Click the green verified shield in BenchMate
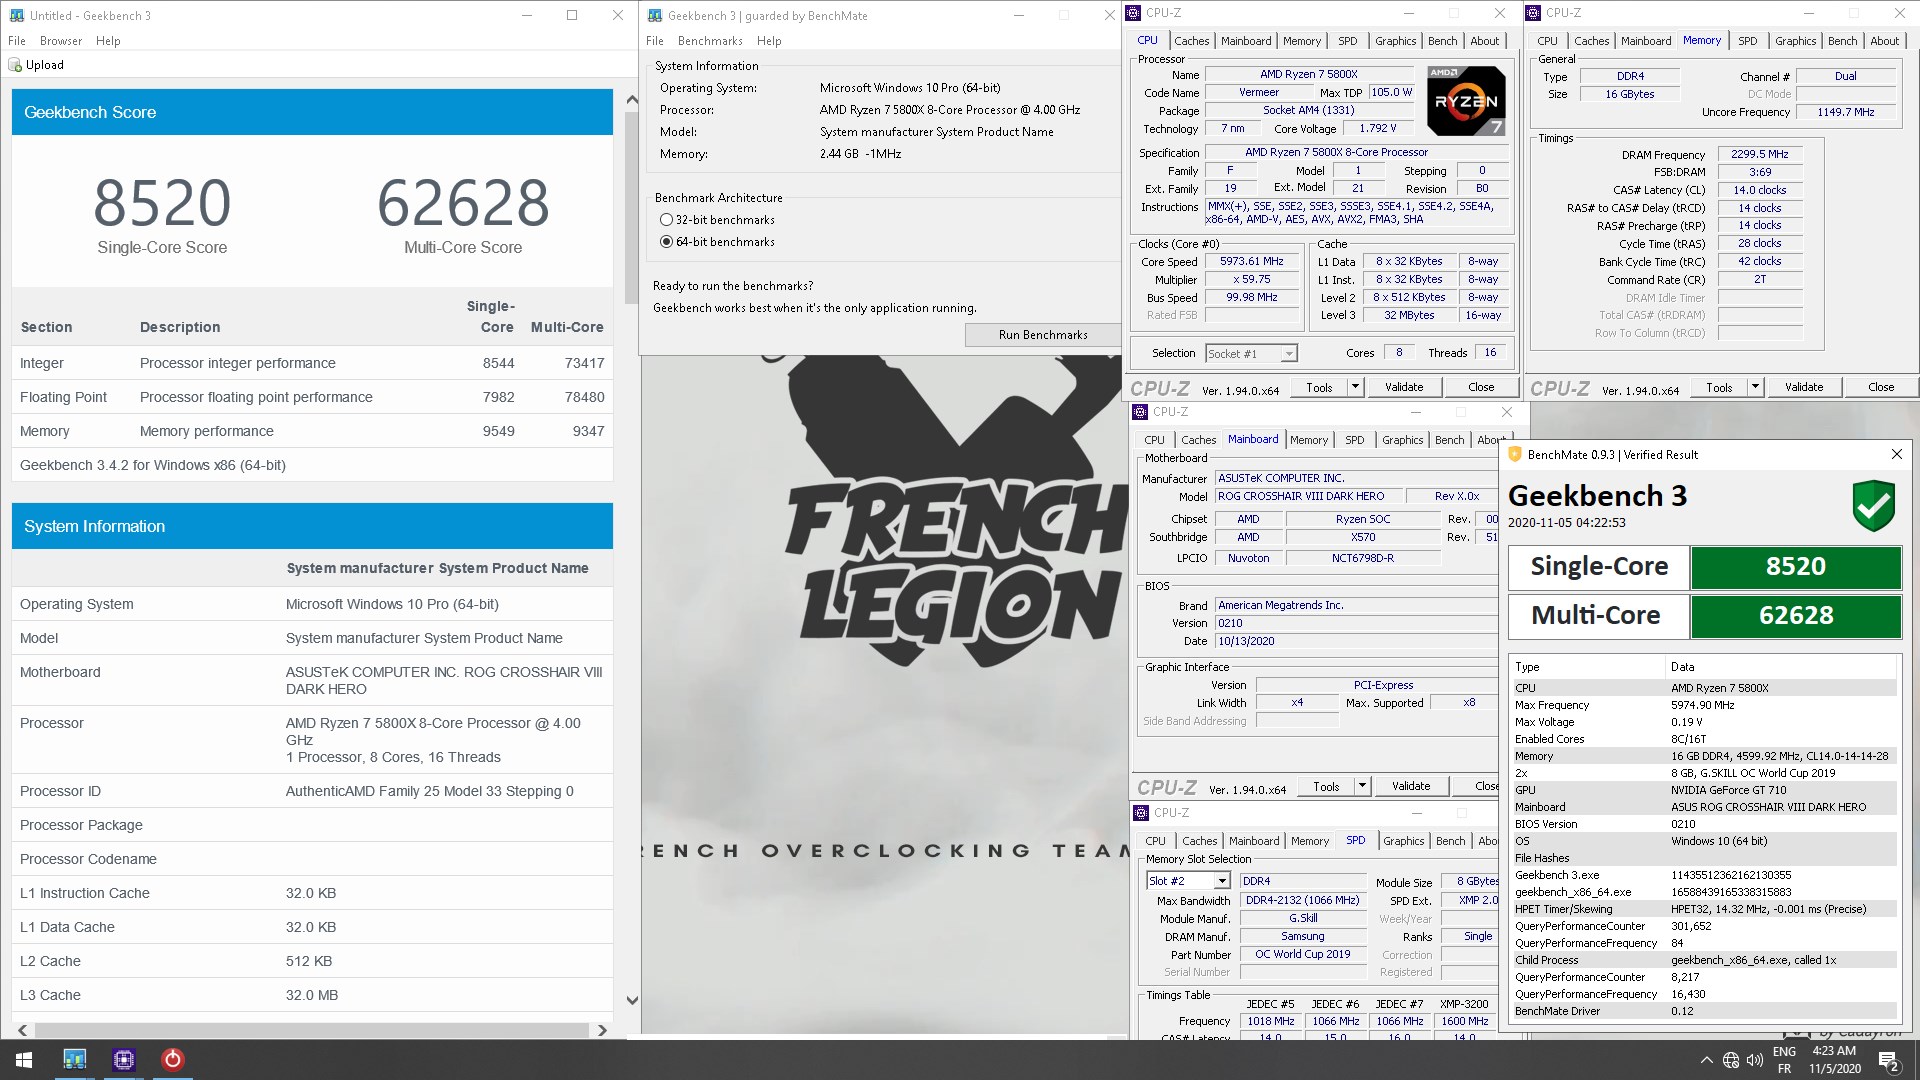 pos(1873,505)
